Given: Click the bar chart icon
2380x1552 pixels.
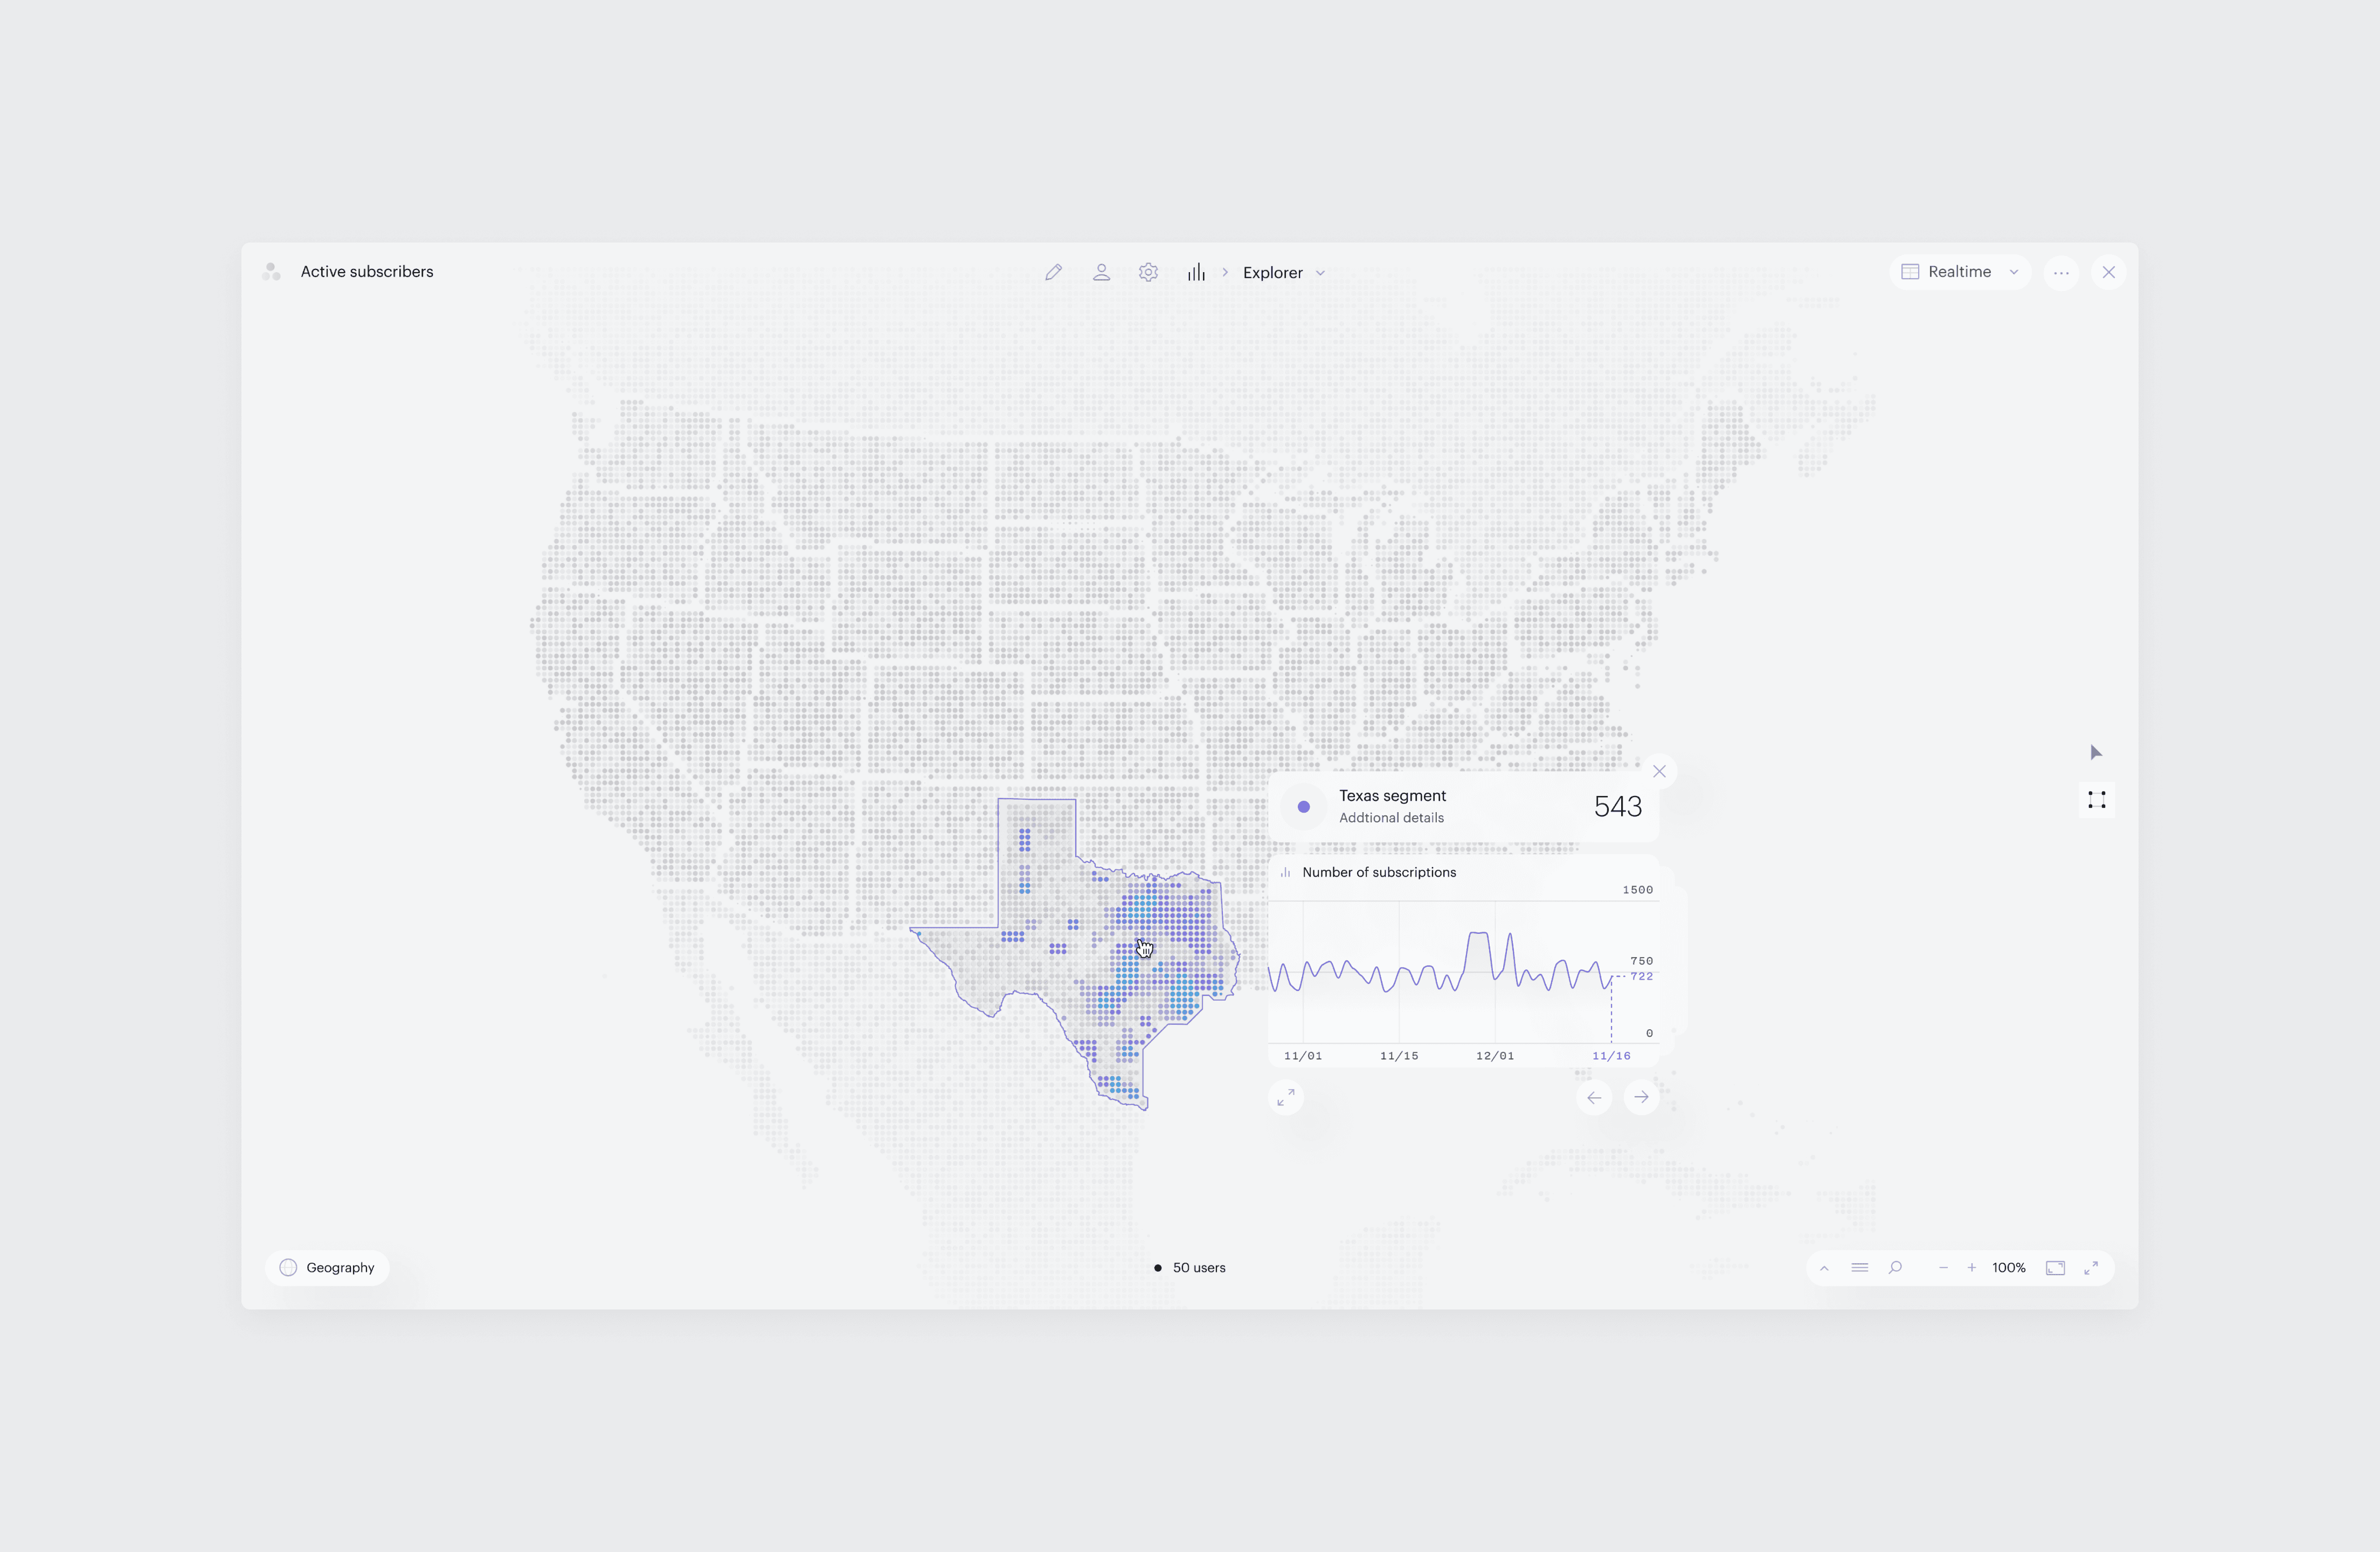Looking at the screenshot, I should [1196, 272].
